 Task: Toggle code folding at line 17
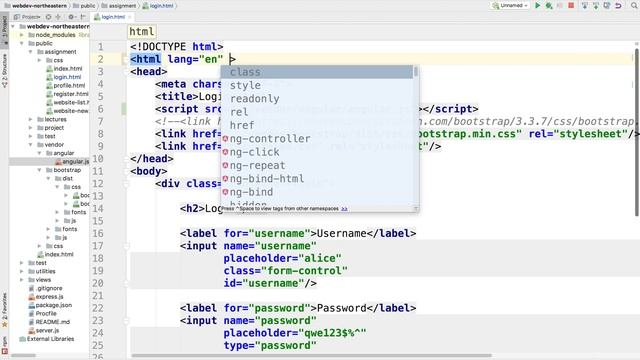[x=126, y=246]
